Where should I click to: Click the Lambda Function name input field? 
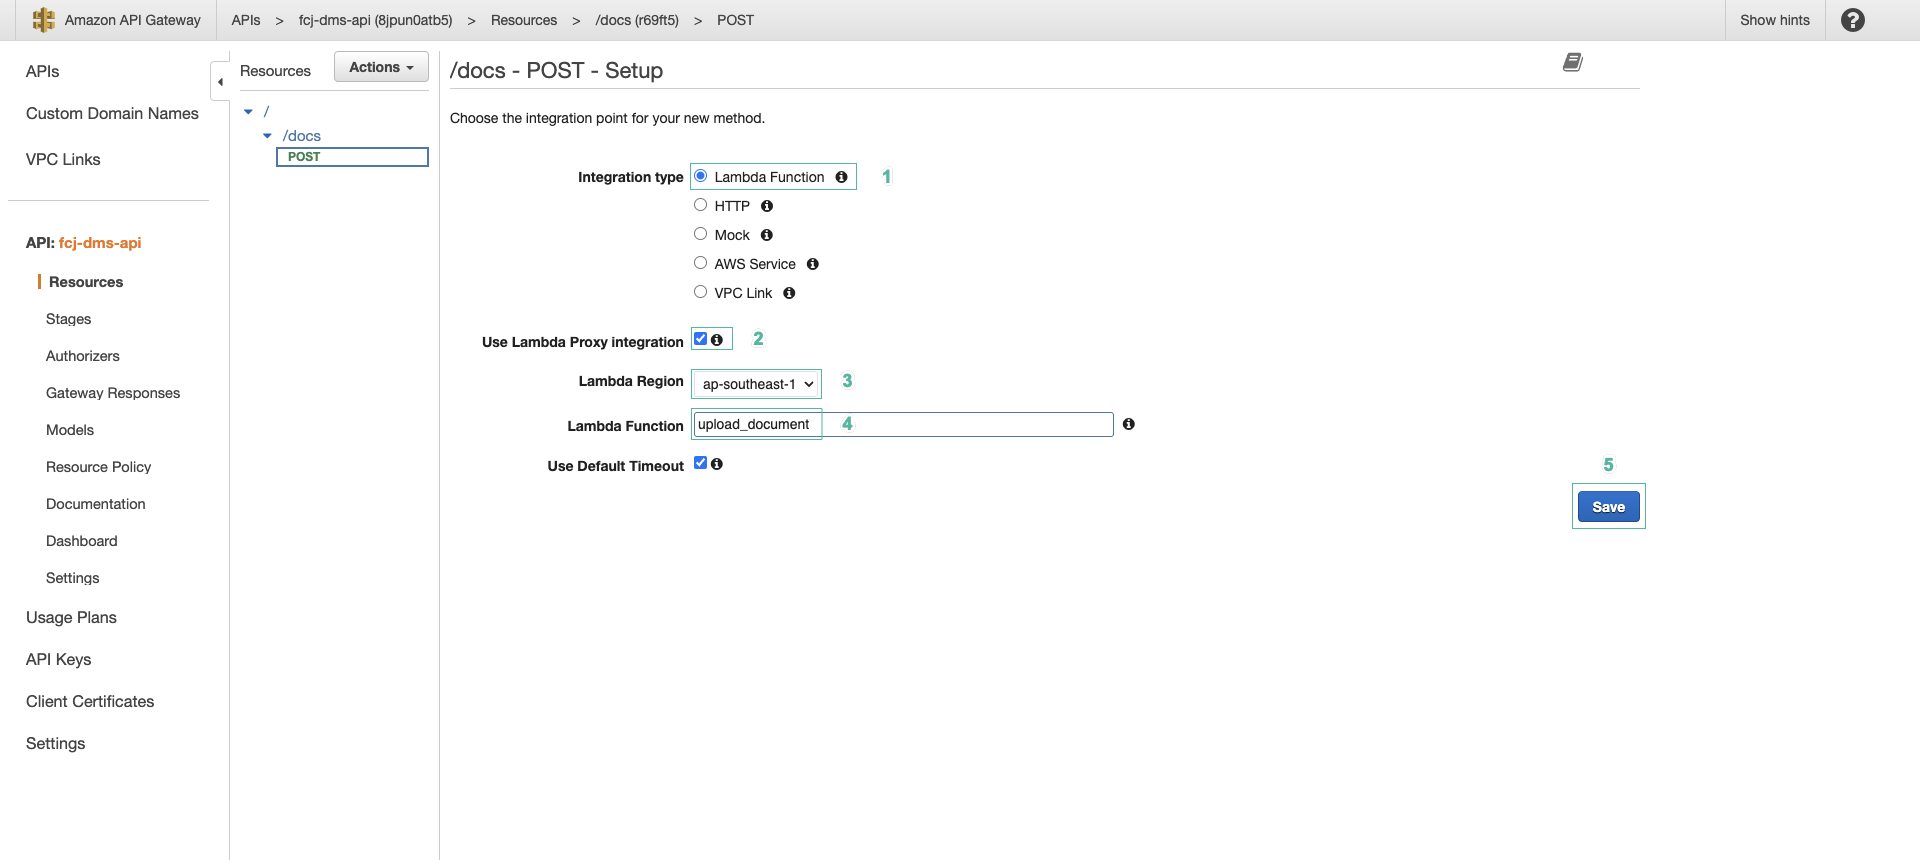[903, 424]
